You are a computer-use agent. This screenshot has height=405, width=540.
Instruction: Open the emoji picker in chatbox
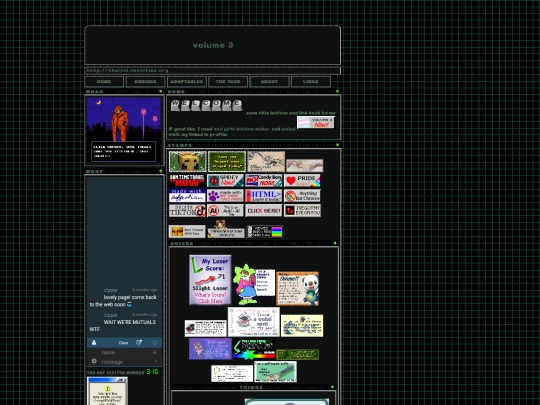pos(94,361)
